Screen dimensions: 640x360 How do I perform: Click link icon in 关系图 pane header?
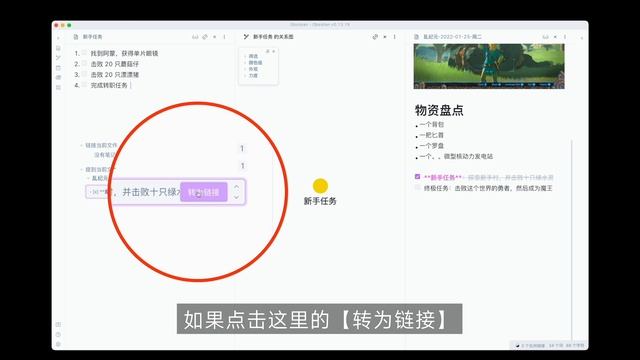point(375,37)
